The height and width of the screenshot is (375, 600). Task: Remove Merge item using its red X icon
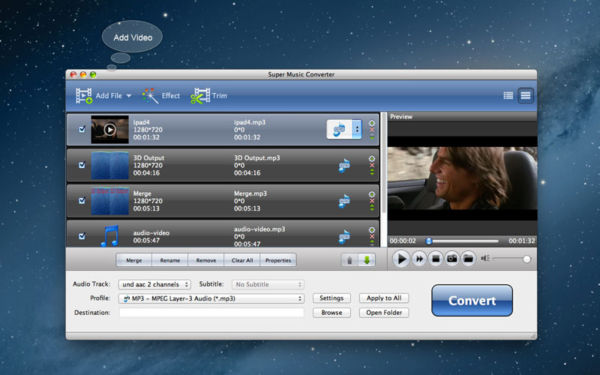click(x=372, y=201)
